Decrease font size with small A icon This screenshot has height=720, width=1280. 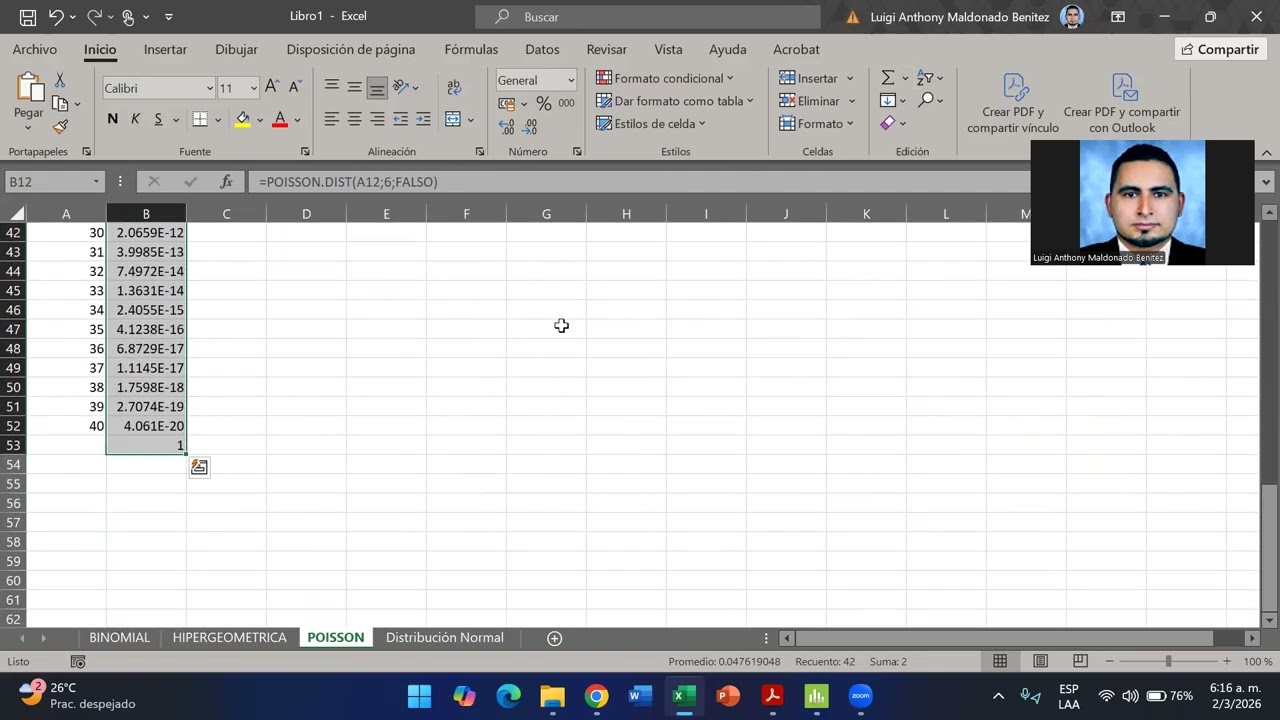[x=294, y=88]
